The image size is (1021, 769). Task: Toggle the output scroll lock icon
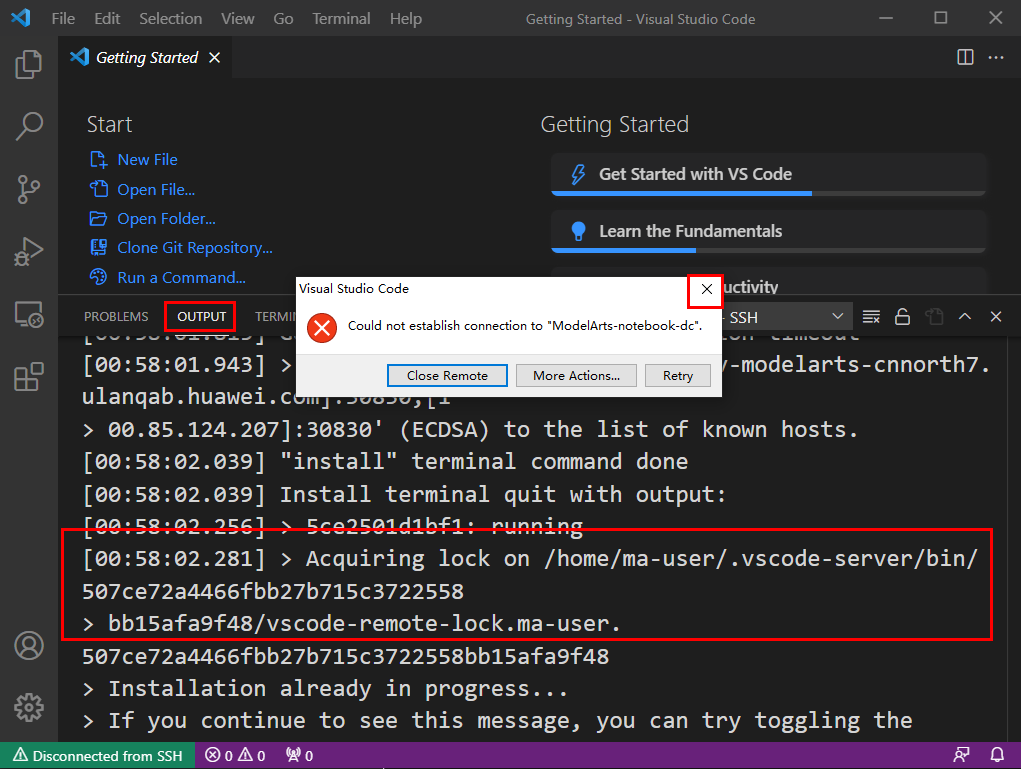pos(902,317)
